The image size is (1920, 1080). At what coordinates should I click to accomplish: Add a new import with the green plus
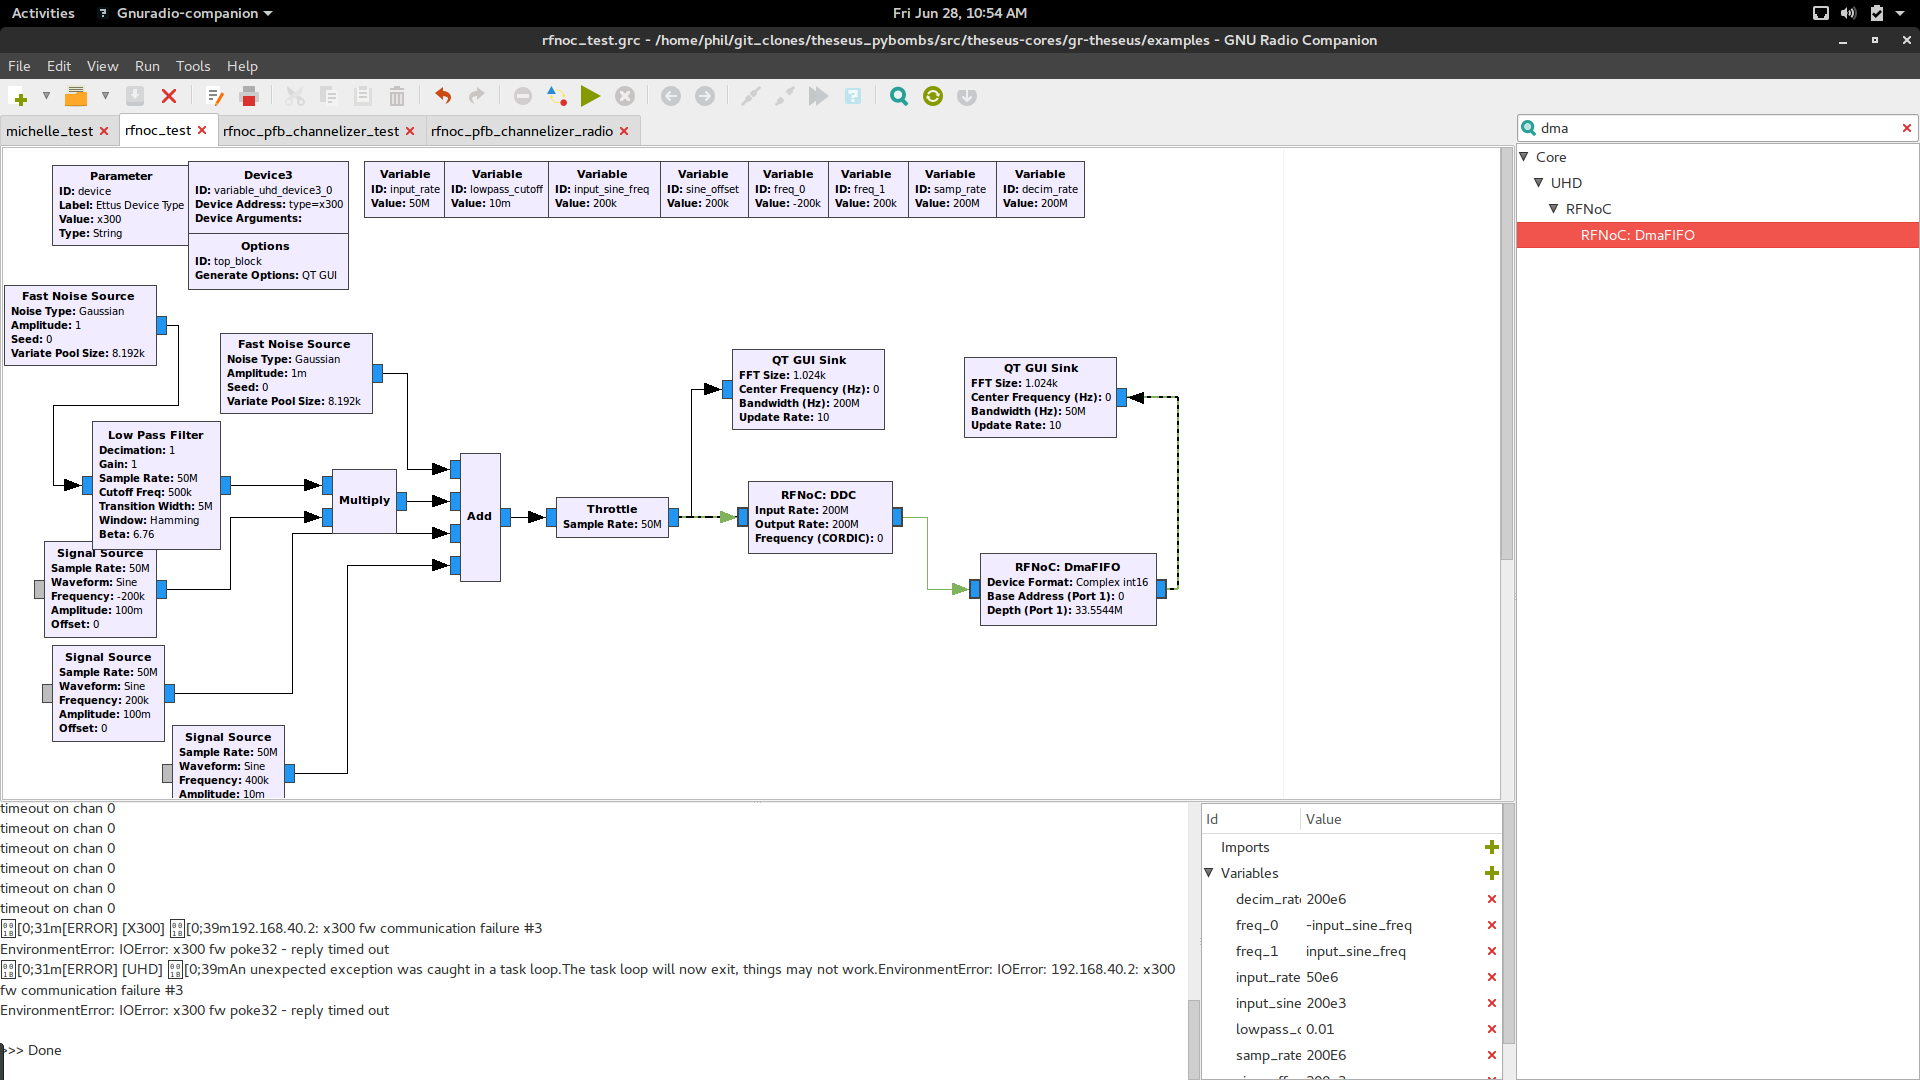coord(1492,847)
